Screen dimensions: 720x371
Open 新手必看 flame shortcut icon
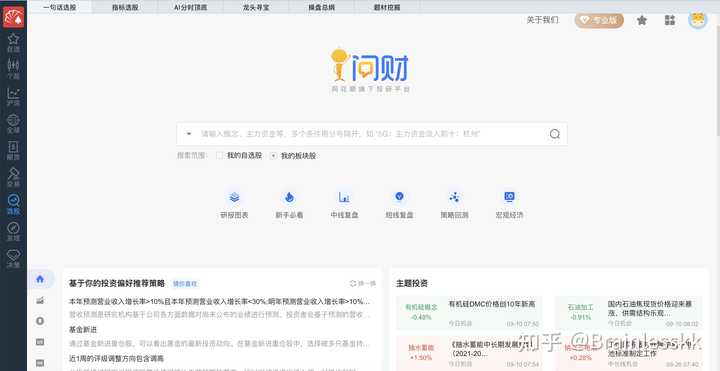[x=289, y=197]
